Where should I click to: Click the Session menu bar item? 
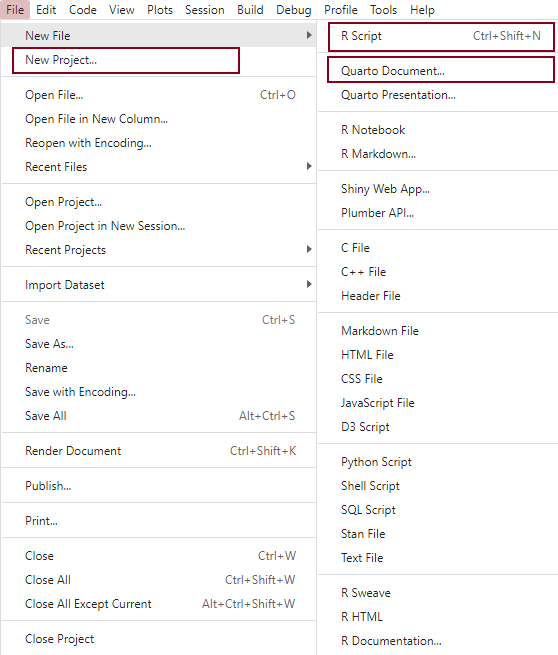(205, 10)
